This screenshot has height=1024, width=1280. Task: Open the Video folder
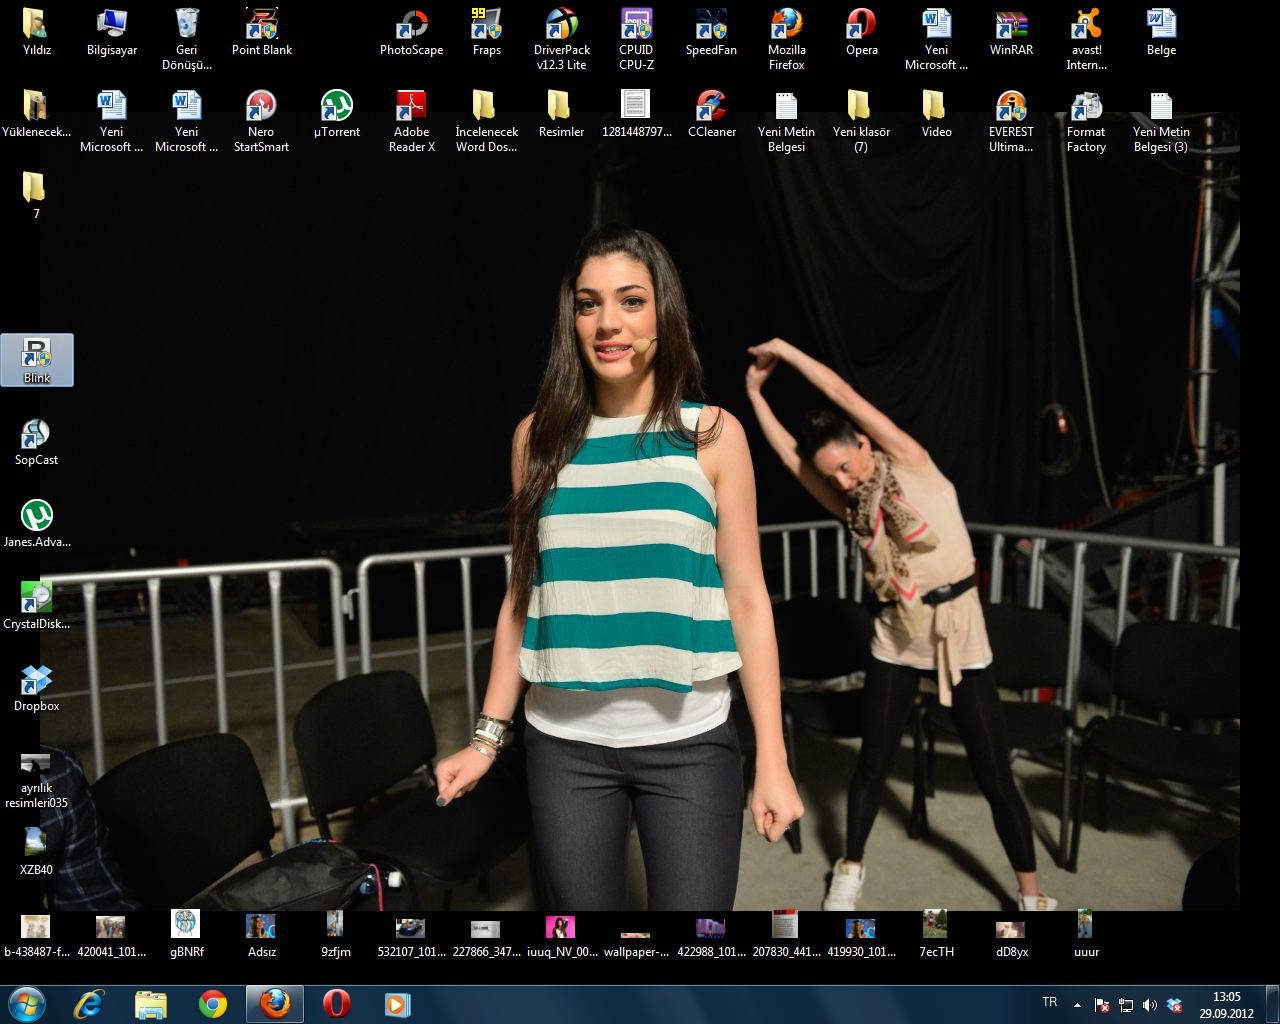(936, 113)
